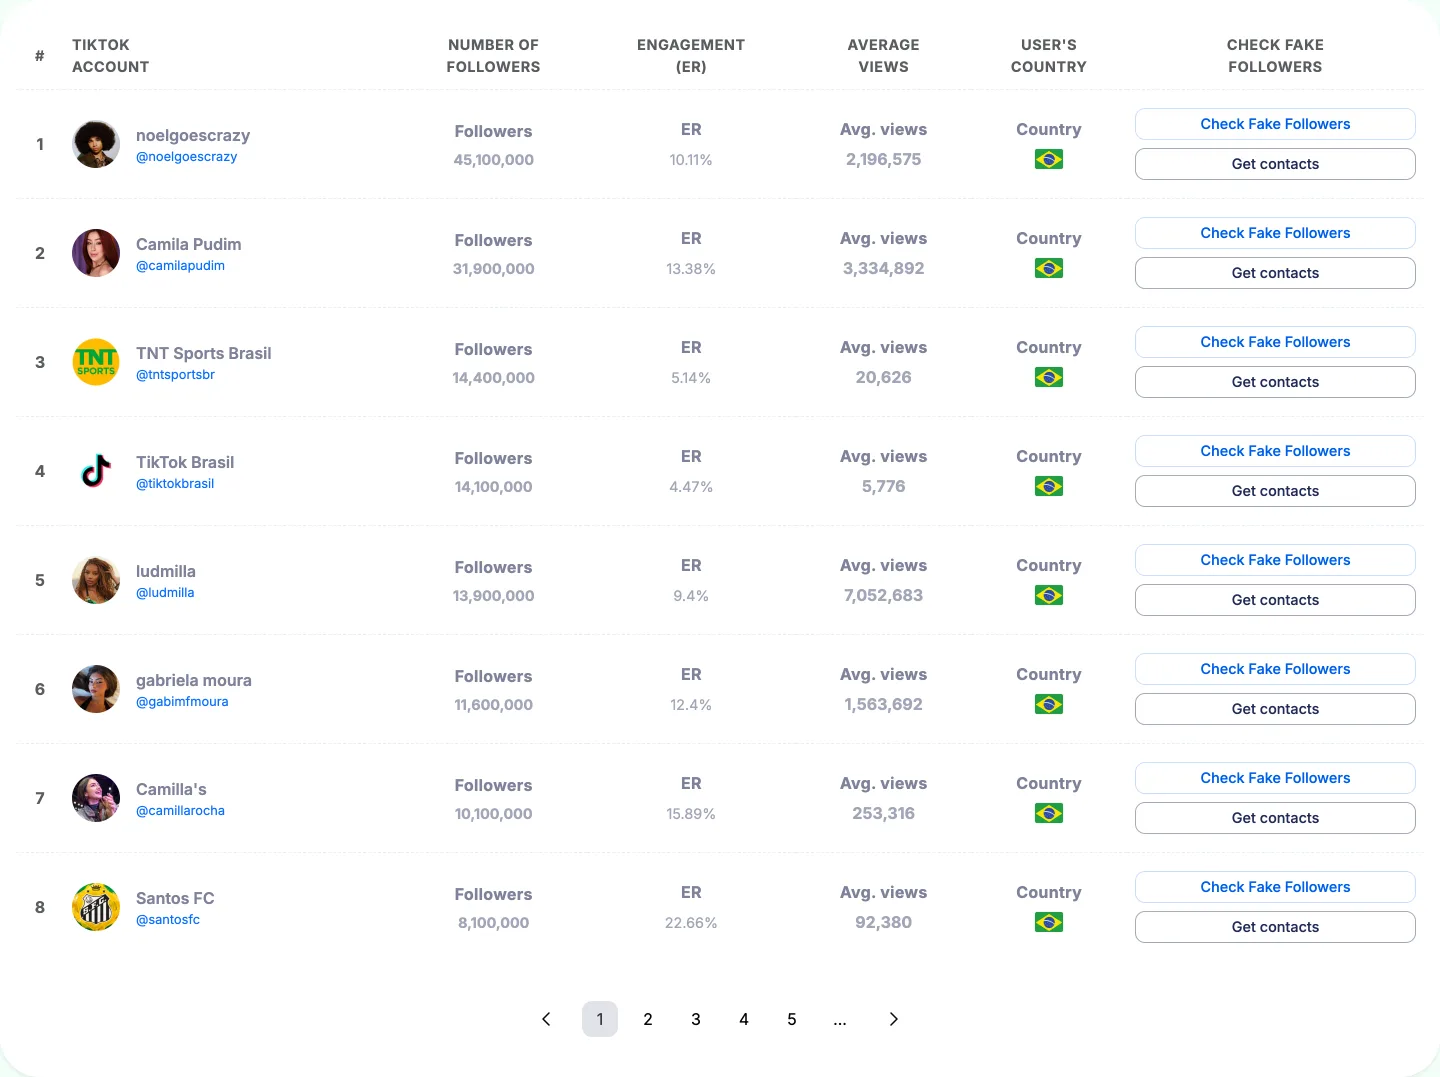Get contacts for gabriela moura

tap(1275, 709)
